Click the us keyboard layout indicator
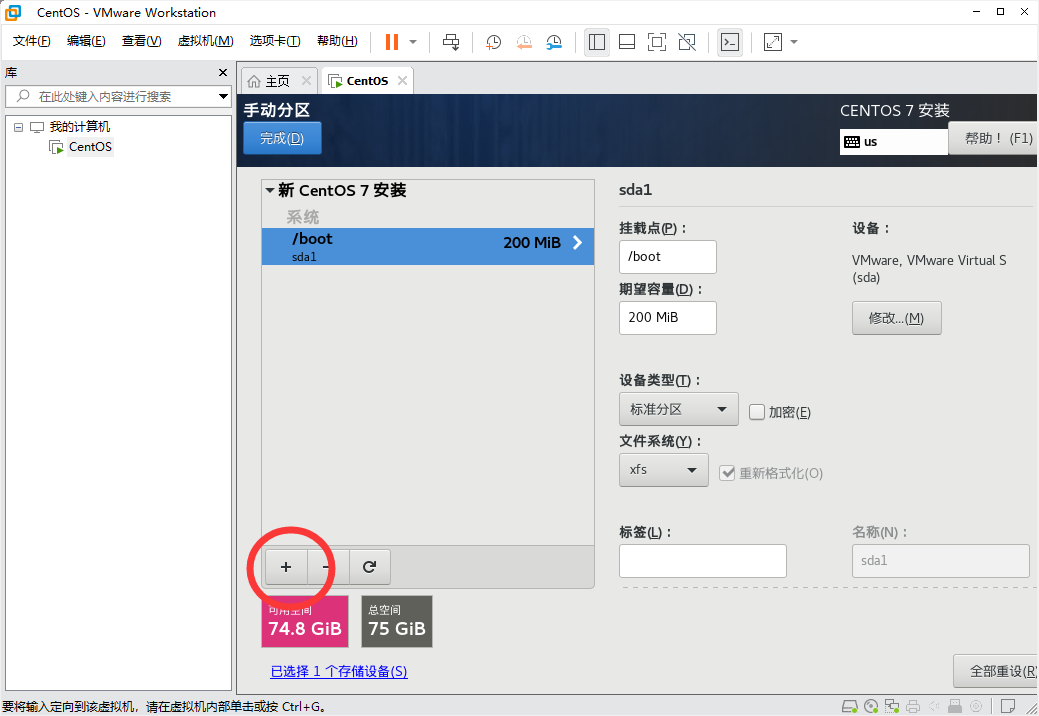Screen dimensions: 1039x716 pyautogui.click(x=893, y=142)
